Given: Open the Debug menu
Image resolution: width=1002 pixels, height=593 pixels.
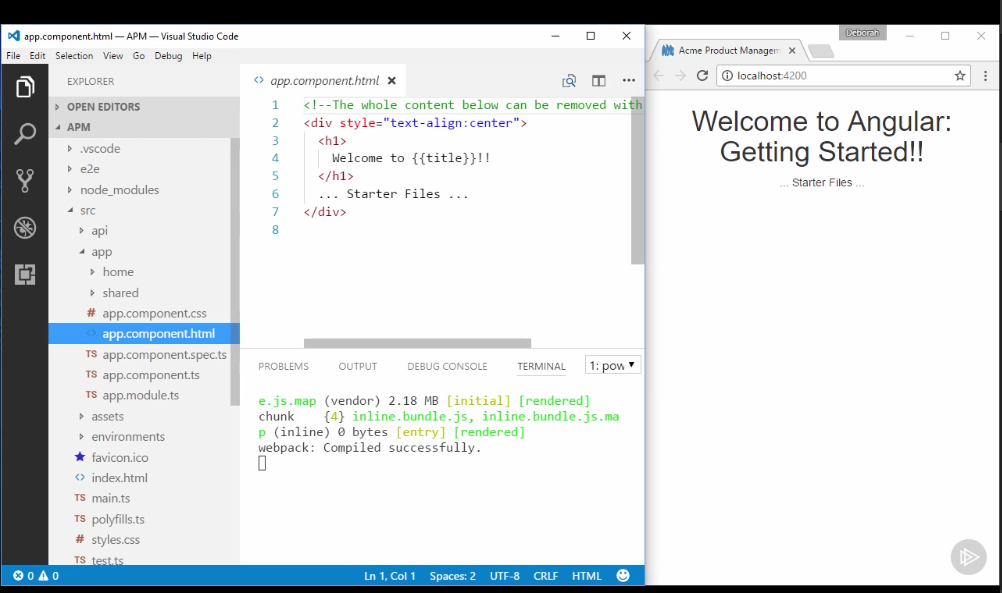Looking at the screenshot, I should 168,55.
